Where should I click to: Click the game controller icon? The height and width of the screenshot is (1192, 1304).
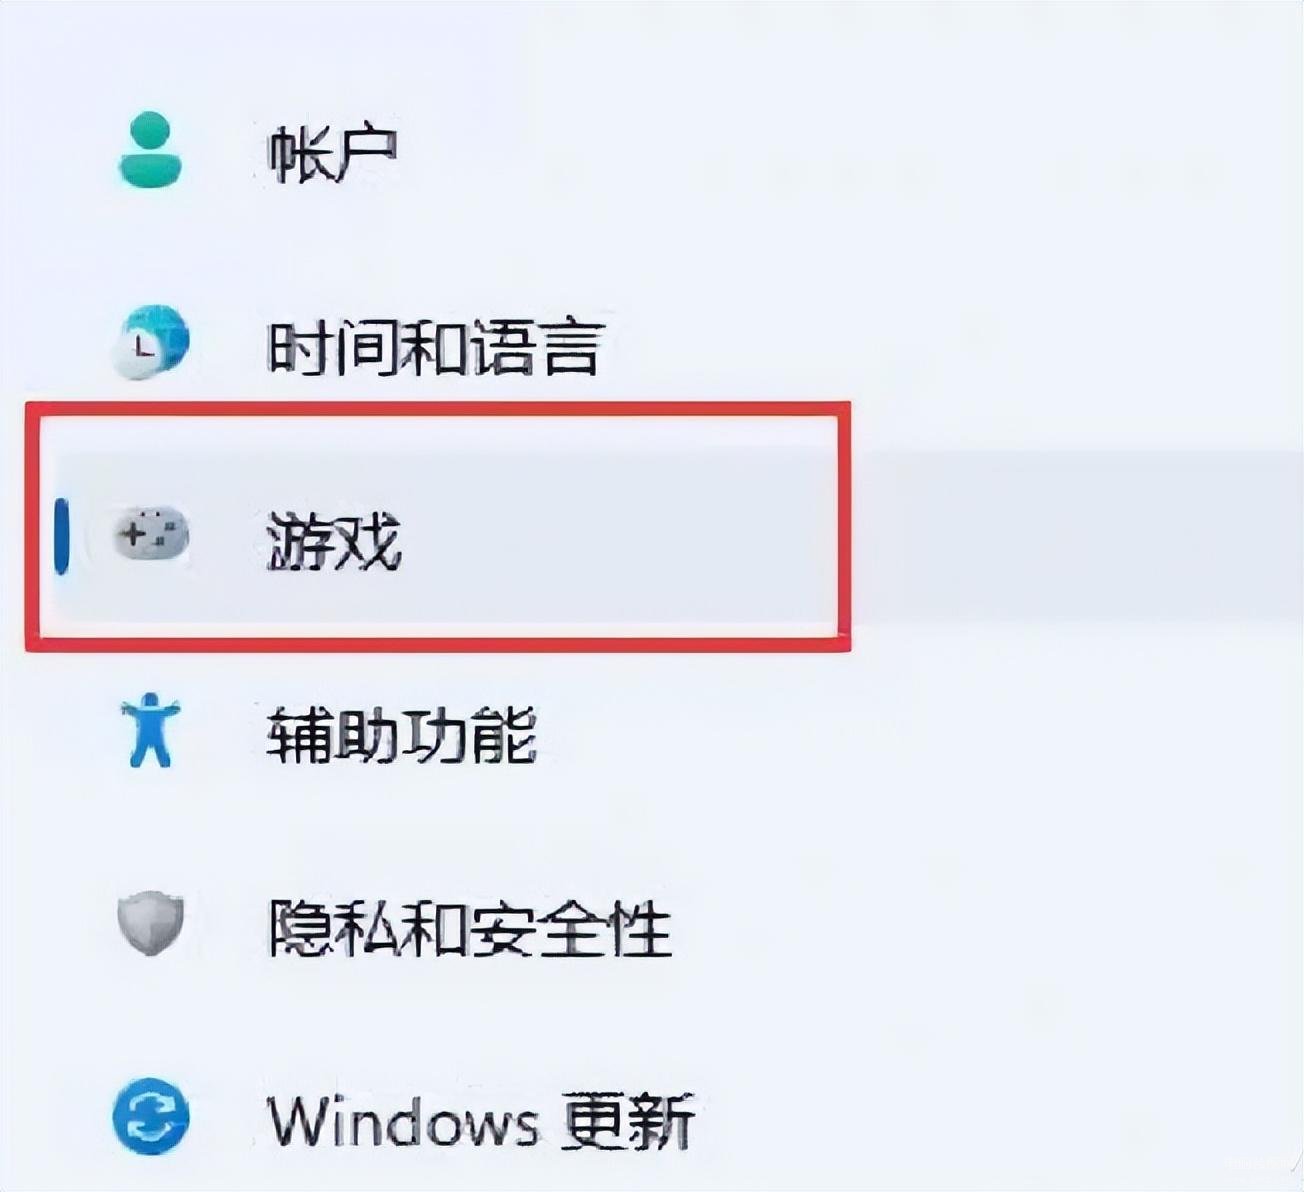(150, 534)
